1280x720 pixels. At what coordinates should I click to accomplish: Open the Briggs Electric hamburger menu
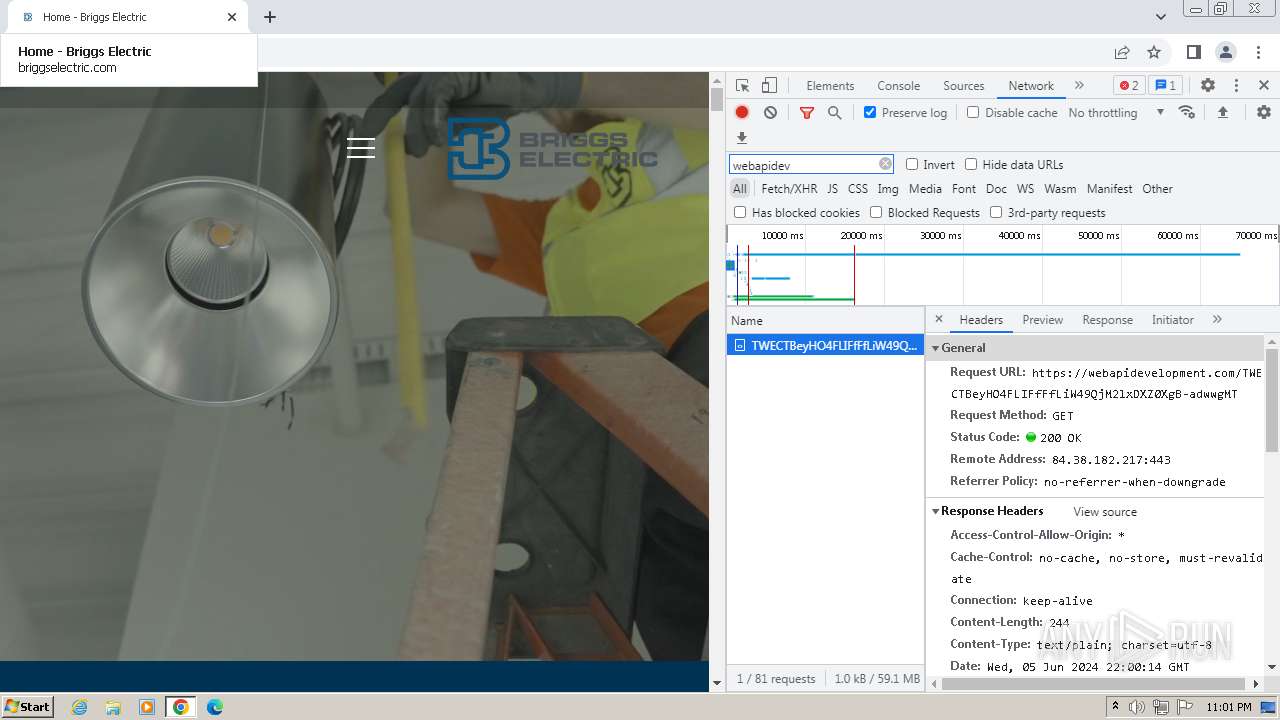[361, 148]
